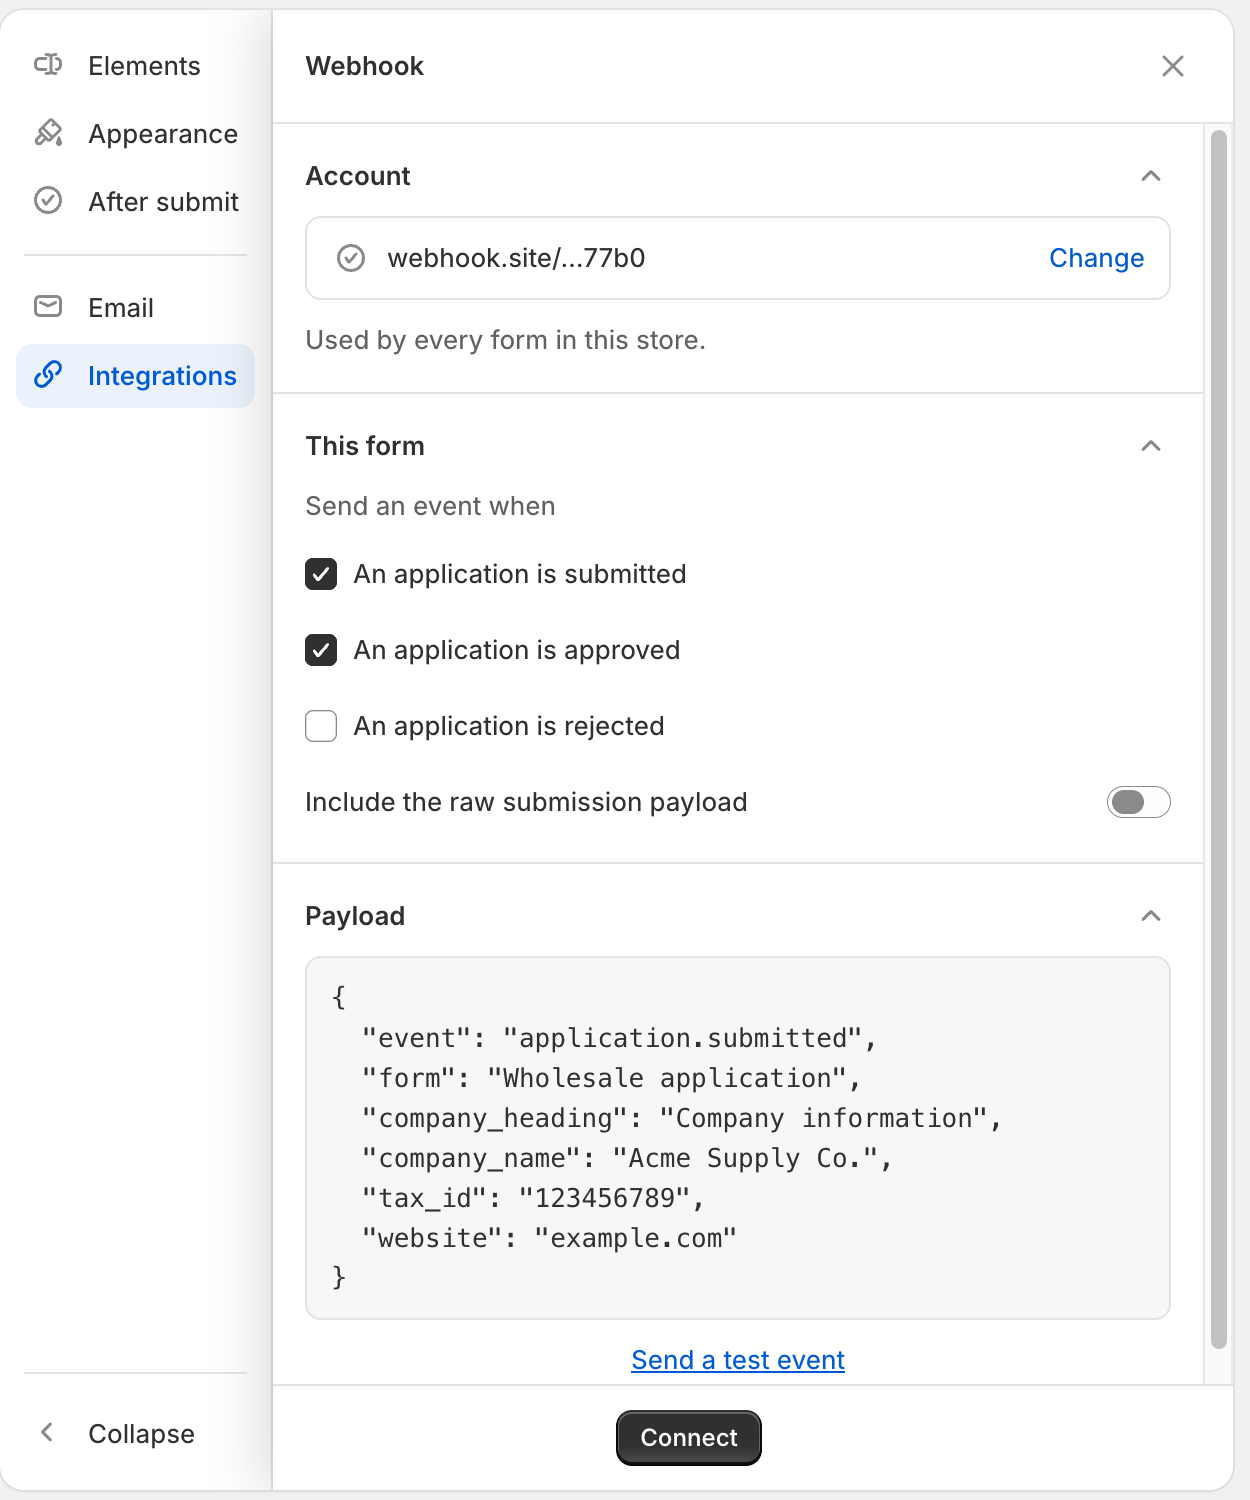Click Send a test event link
The height and width of the screenshot is (1500, 1250).
click(x=738, y=1360)
